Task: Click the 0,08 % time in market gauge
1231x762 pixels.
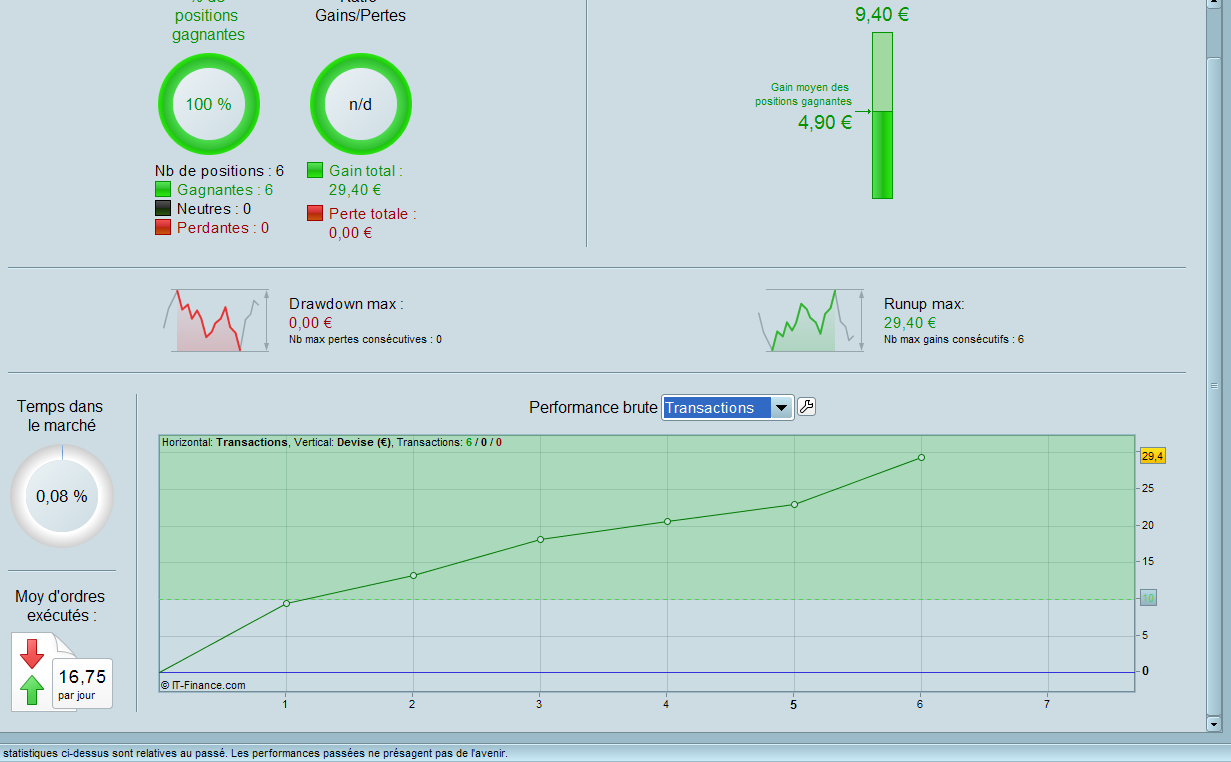Action: click(62, 496)
